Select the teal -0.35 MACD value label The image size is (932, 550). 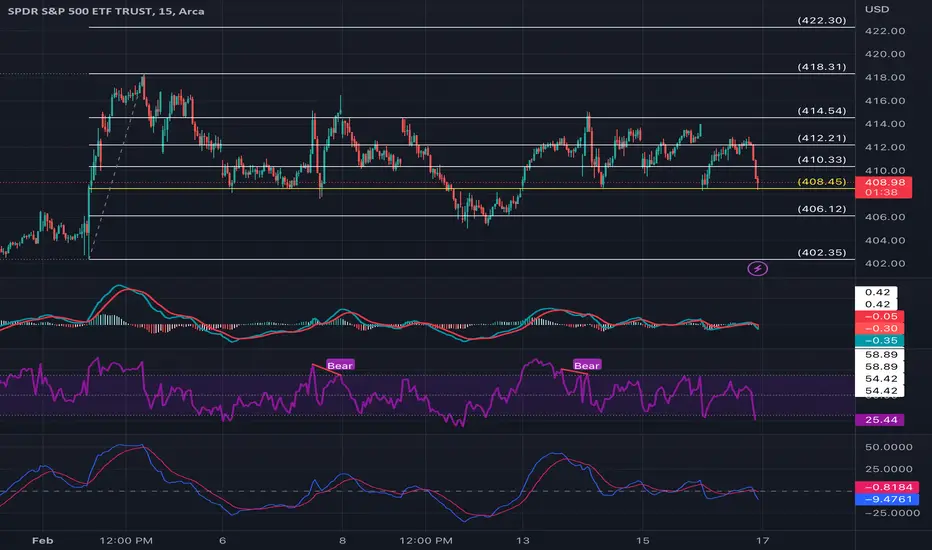click(880, 340)
